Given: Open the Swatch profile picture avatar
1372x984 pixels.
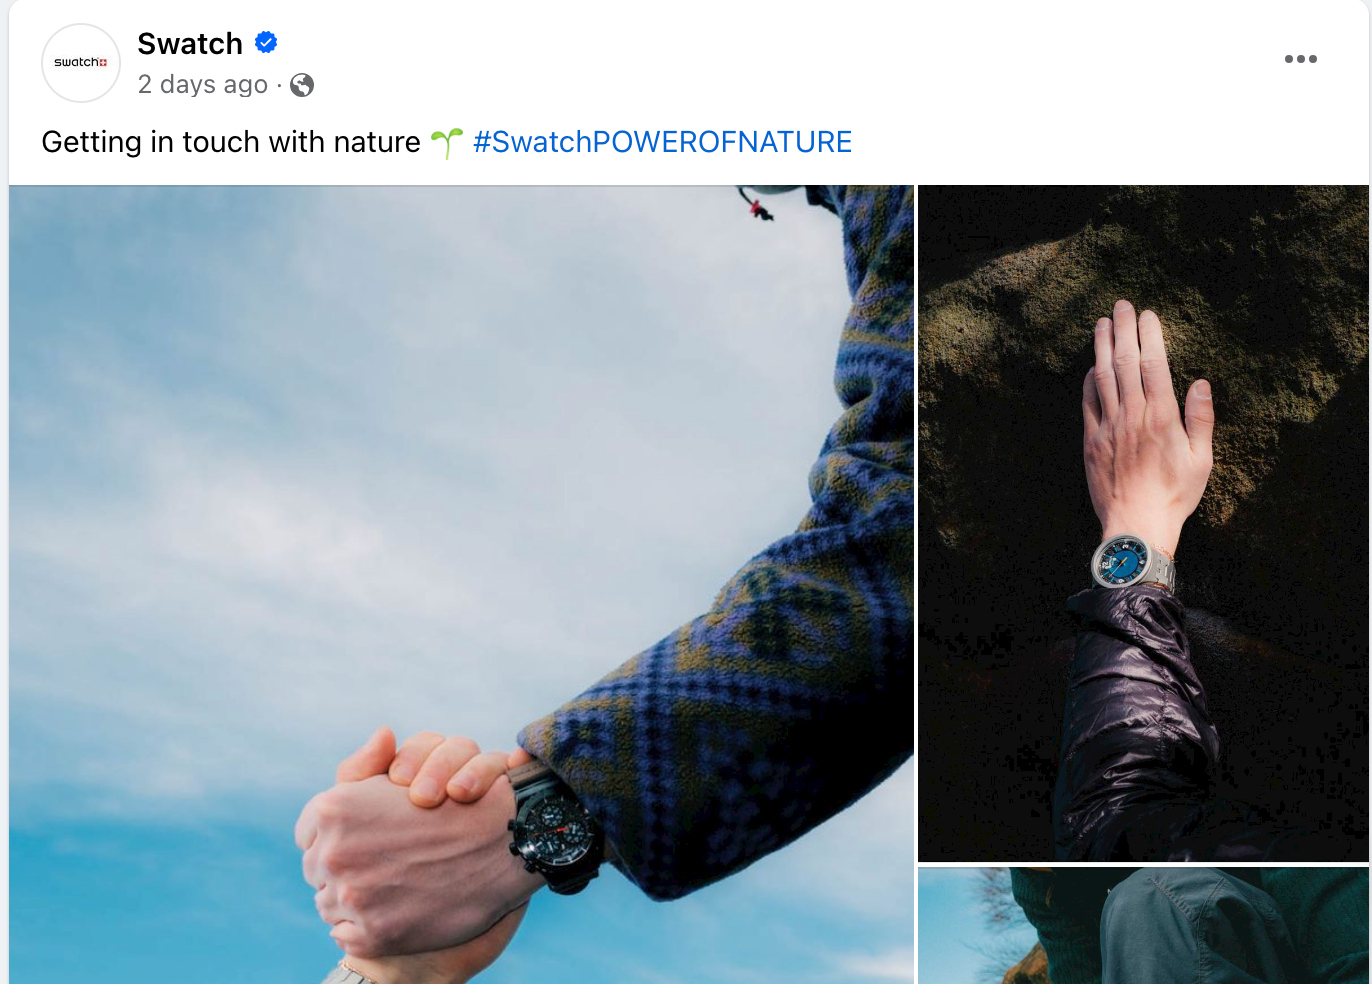Looking at the screenshot, I should click(x=81, y=63).
